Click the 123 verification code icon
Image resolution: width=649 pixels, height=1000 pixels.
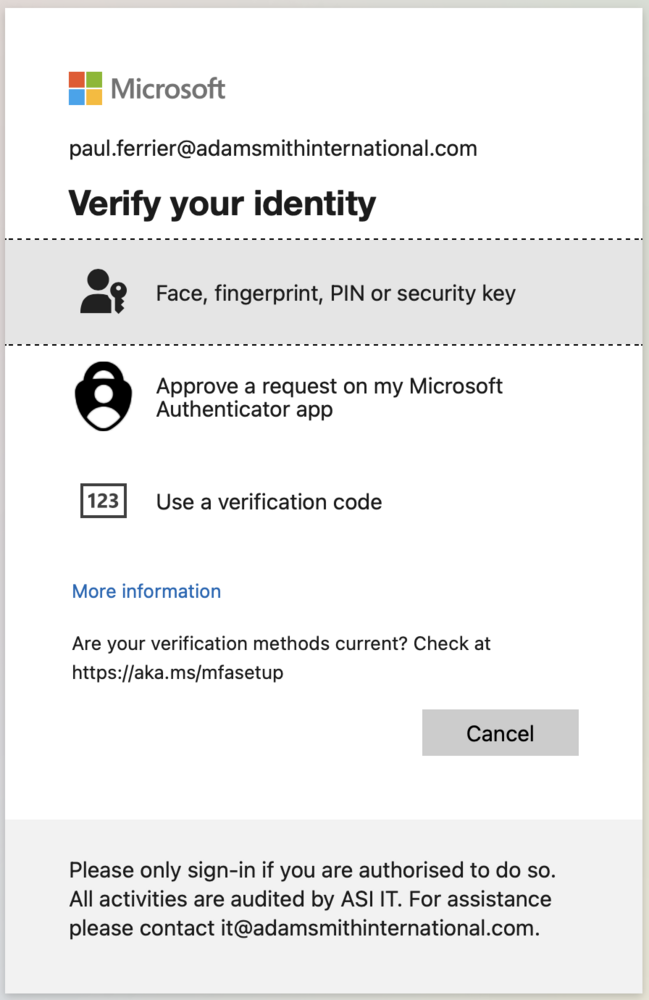103,501
